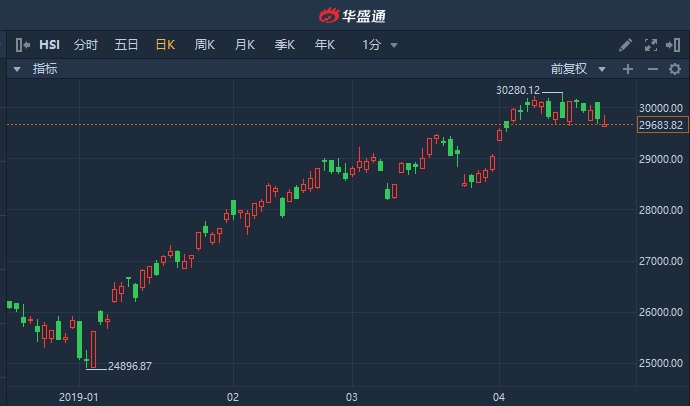Select the 周K weekly candlestick tab
Screen dimensions: 690x406
pos(205,45)
